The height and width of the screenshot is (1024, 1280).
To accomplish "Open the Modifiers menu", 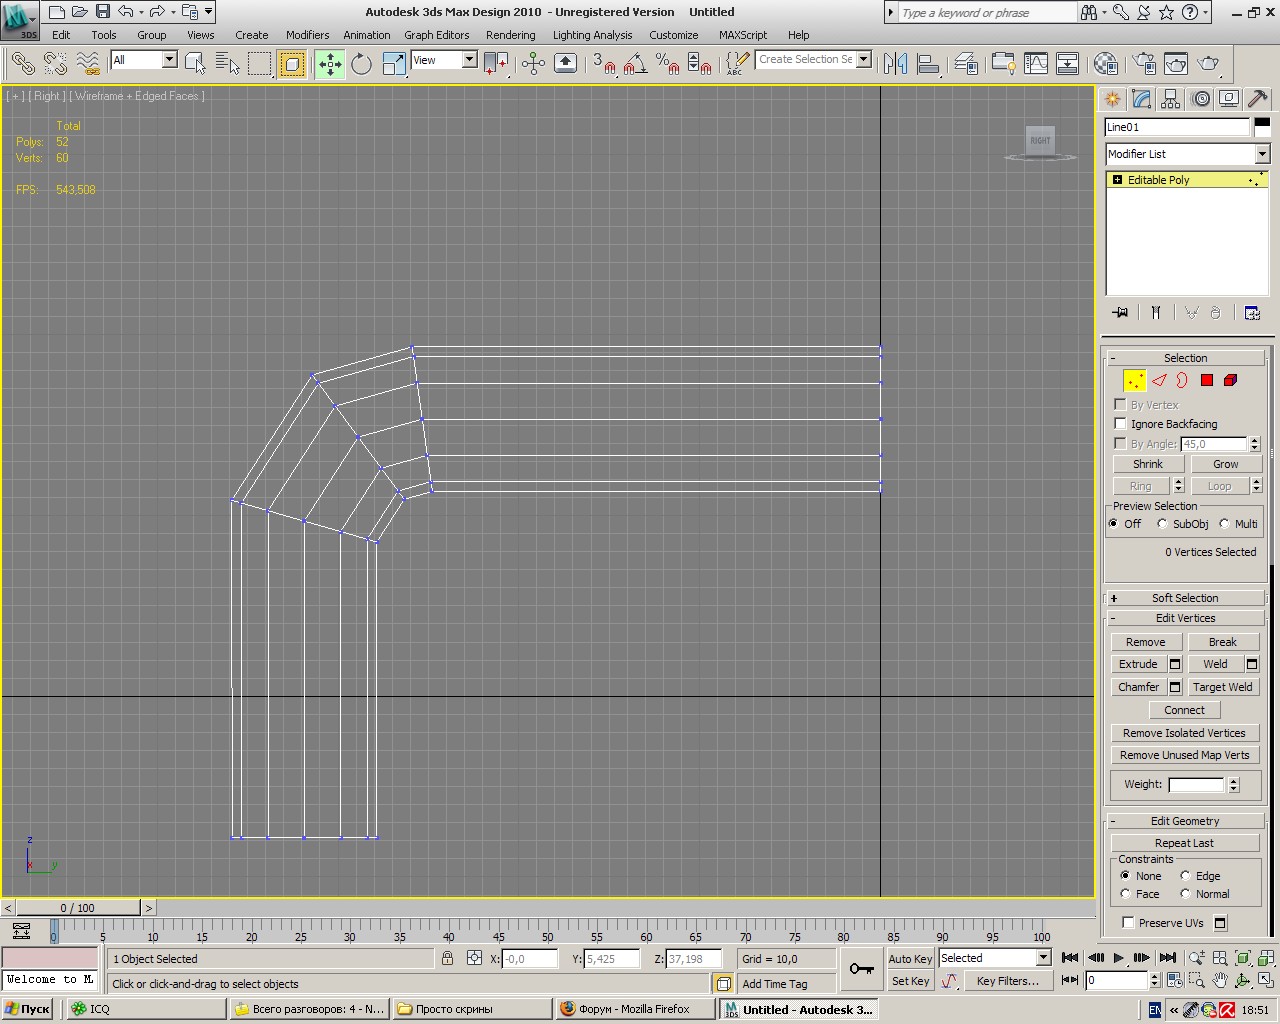I will pyautogui.click(x=307, y=35).
